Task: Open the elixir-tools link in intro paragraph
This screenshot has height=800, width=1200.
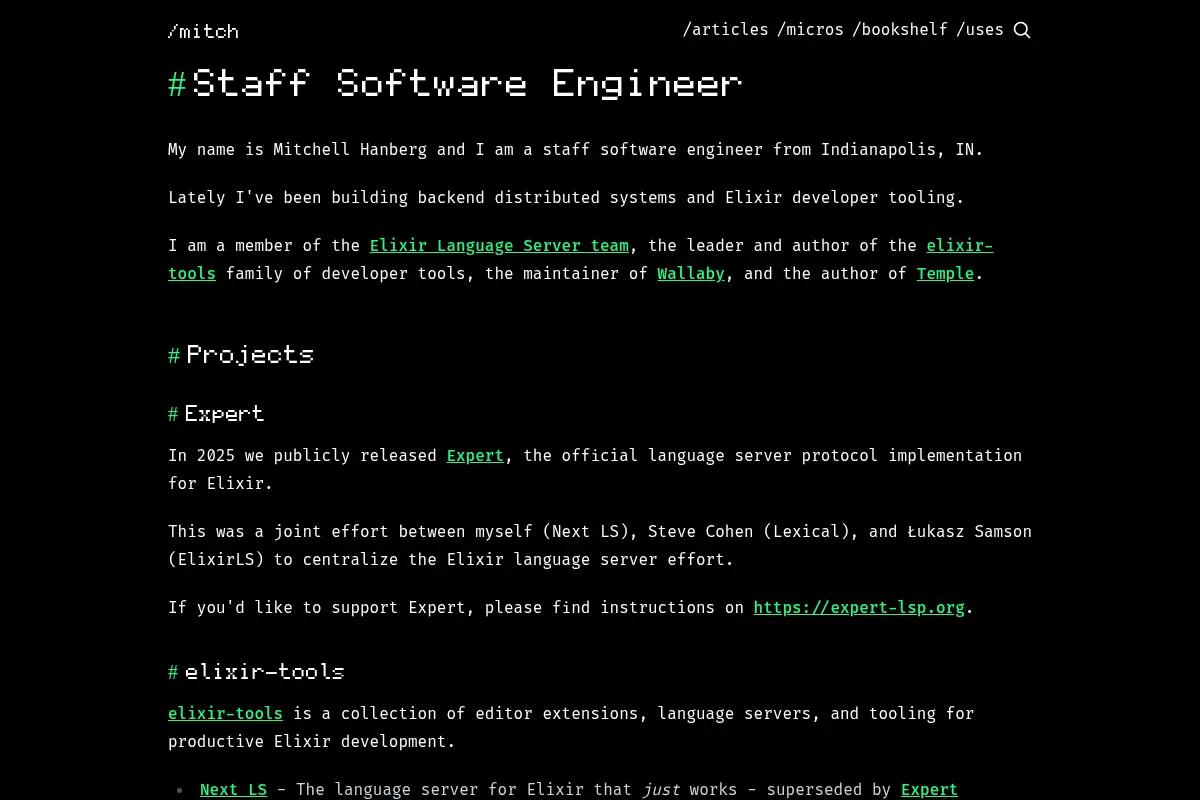Action: 959,246
